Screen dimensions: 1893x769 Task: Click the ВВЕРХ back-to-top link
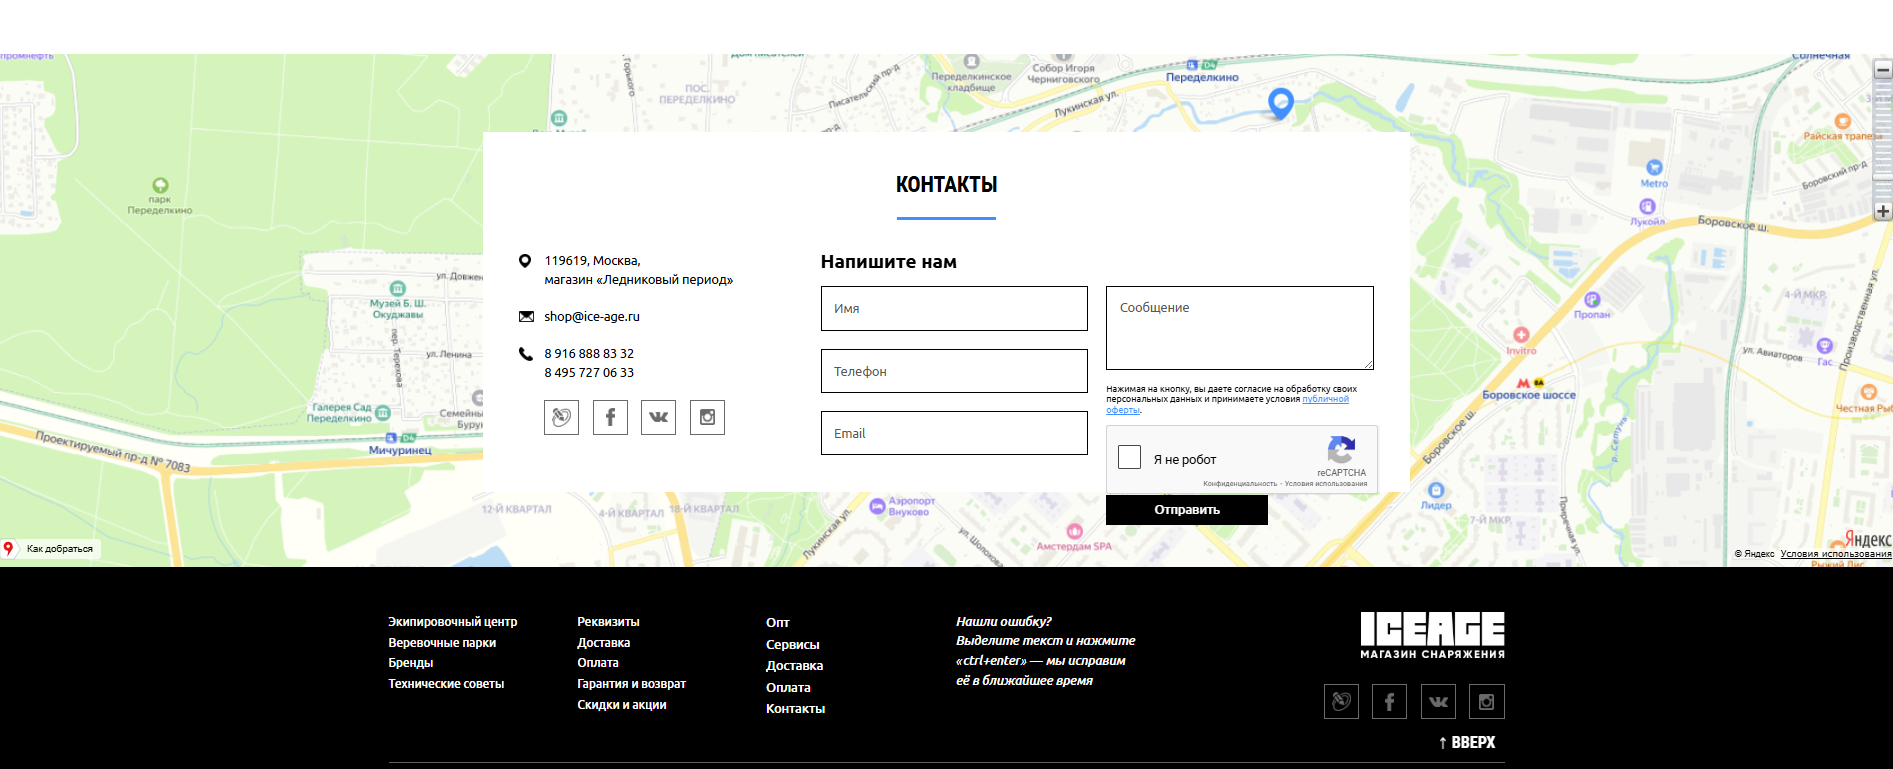(x=1467, y=743)
